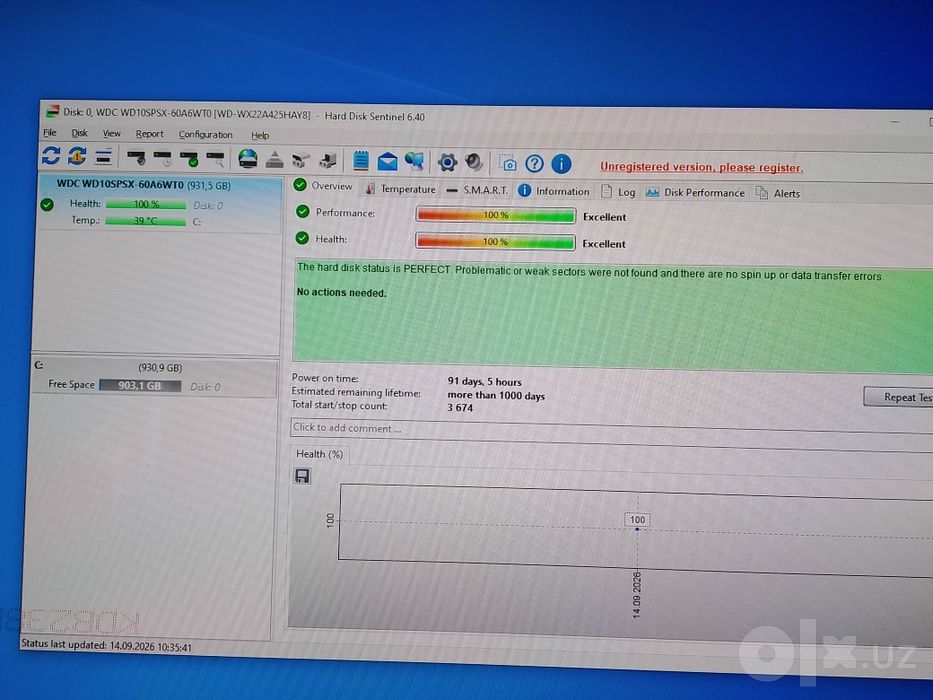Click the '91 days, 5 hours' value

click(484, 382)
